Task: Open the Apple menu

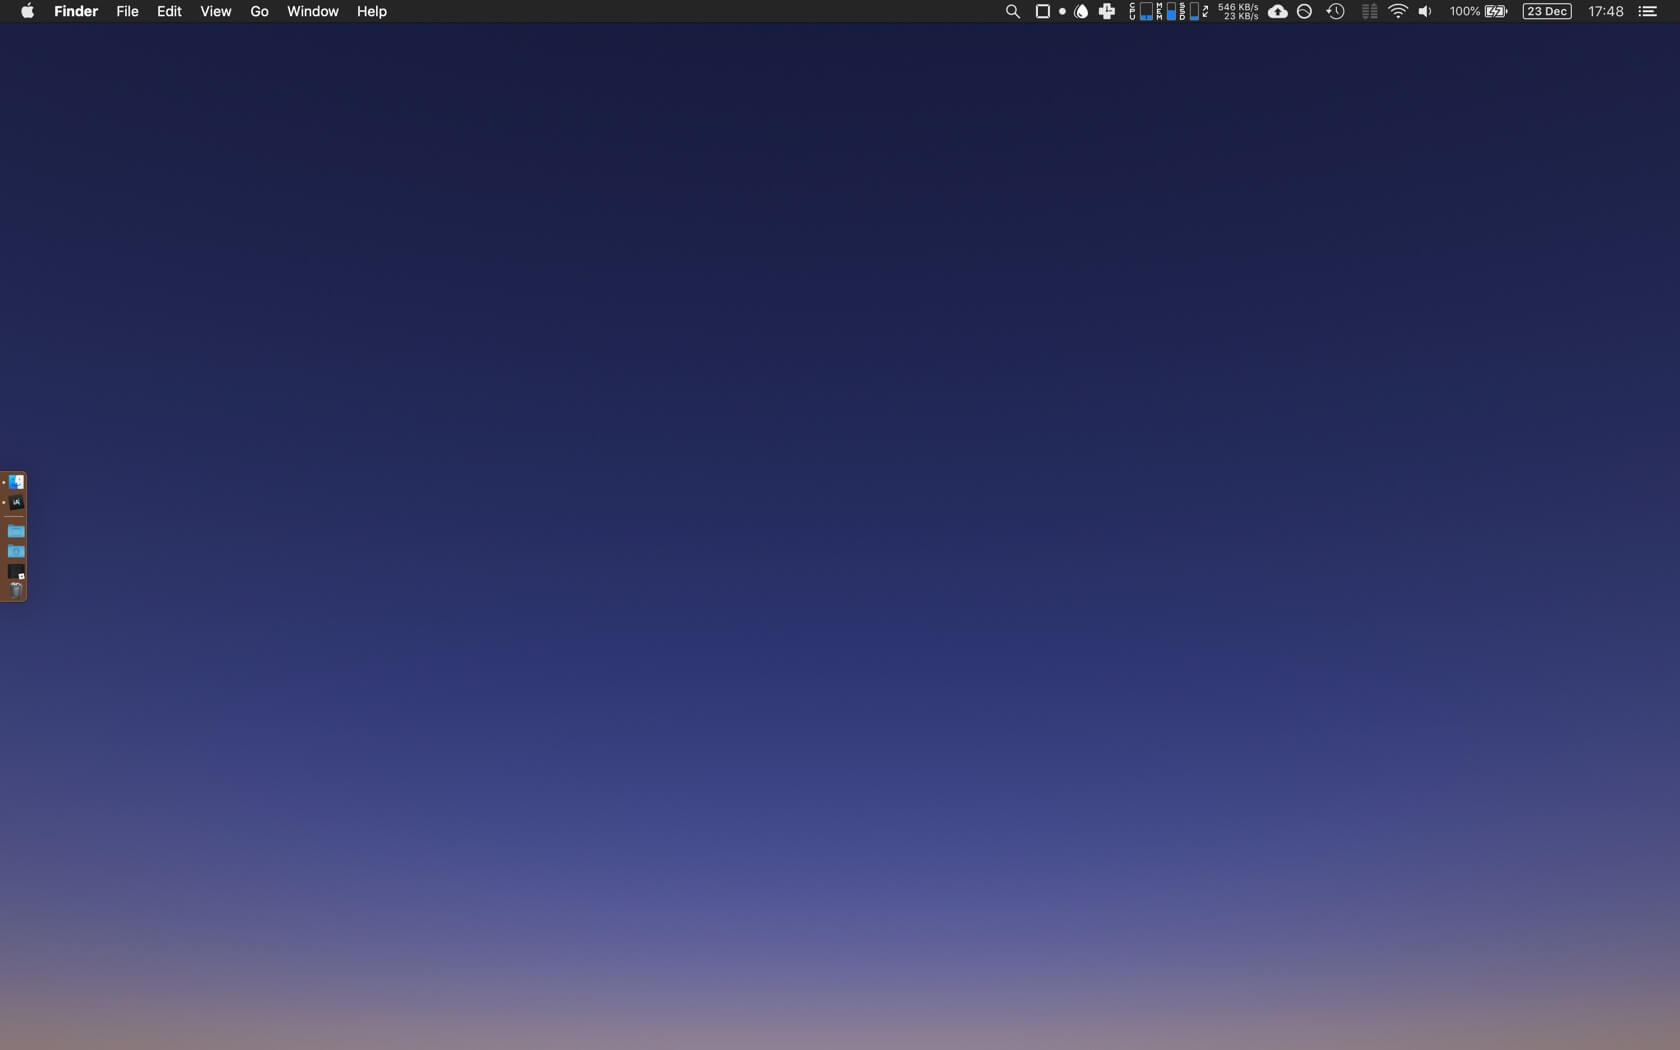Action: click(x=27, y=12)
